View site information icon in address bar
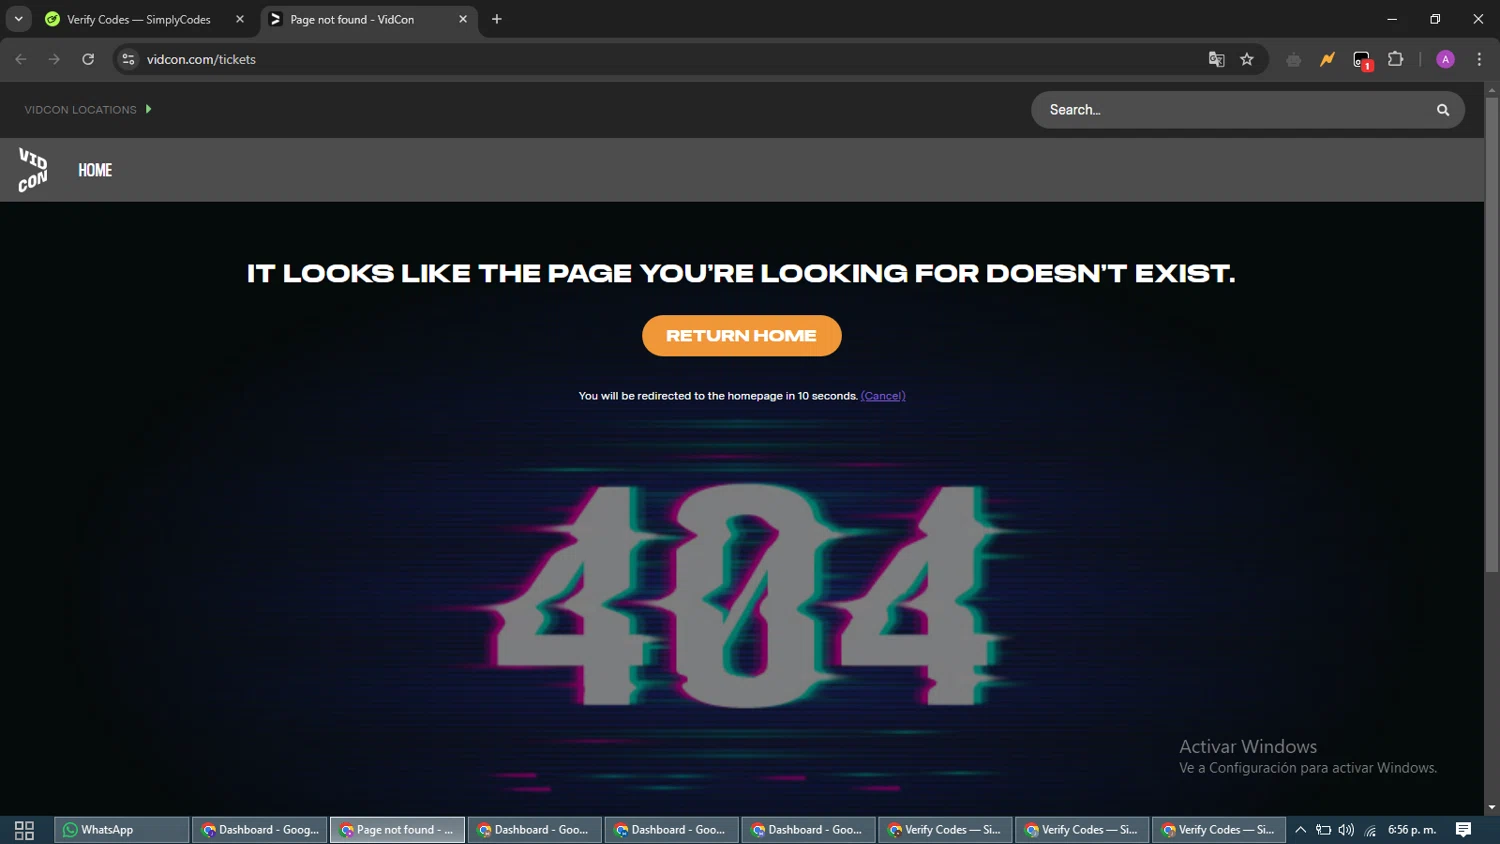The height and width of the screenshot is (844, 1500). 128,59
